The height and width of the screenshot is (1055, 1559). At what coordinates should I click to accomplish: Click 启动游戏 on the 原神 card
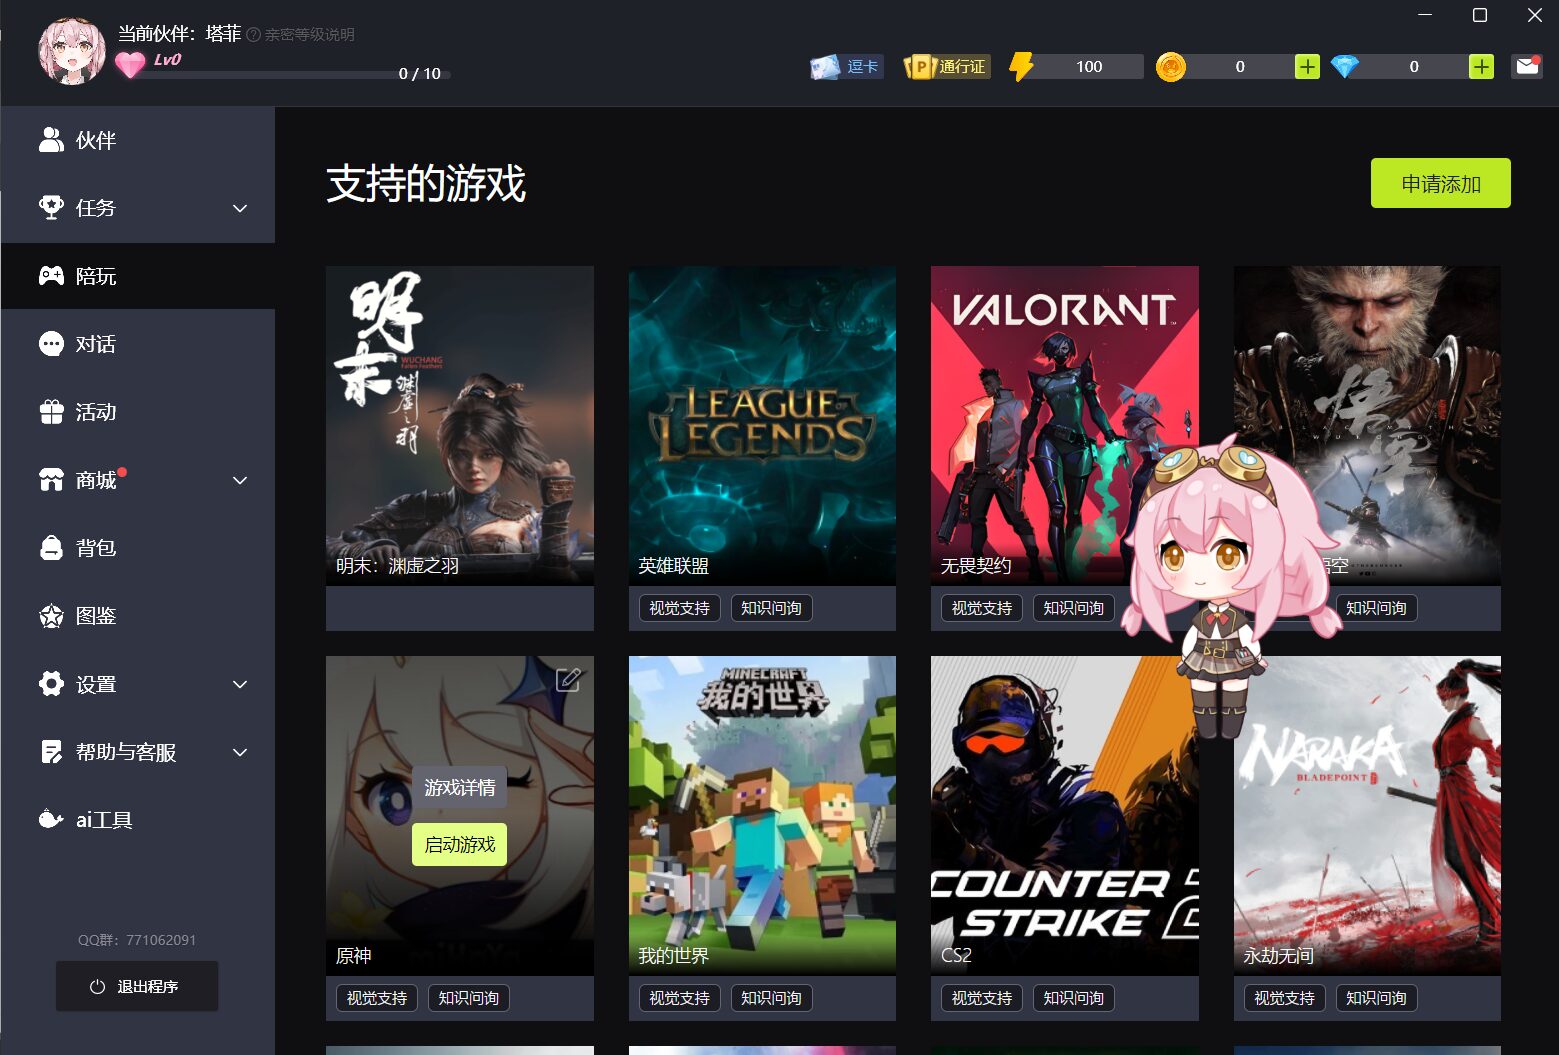click(460, 845)
